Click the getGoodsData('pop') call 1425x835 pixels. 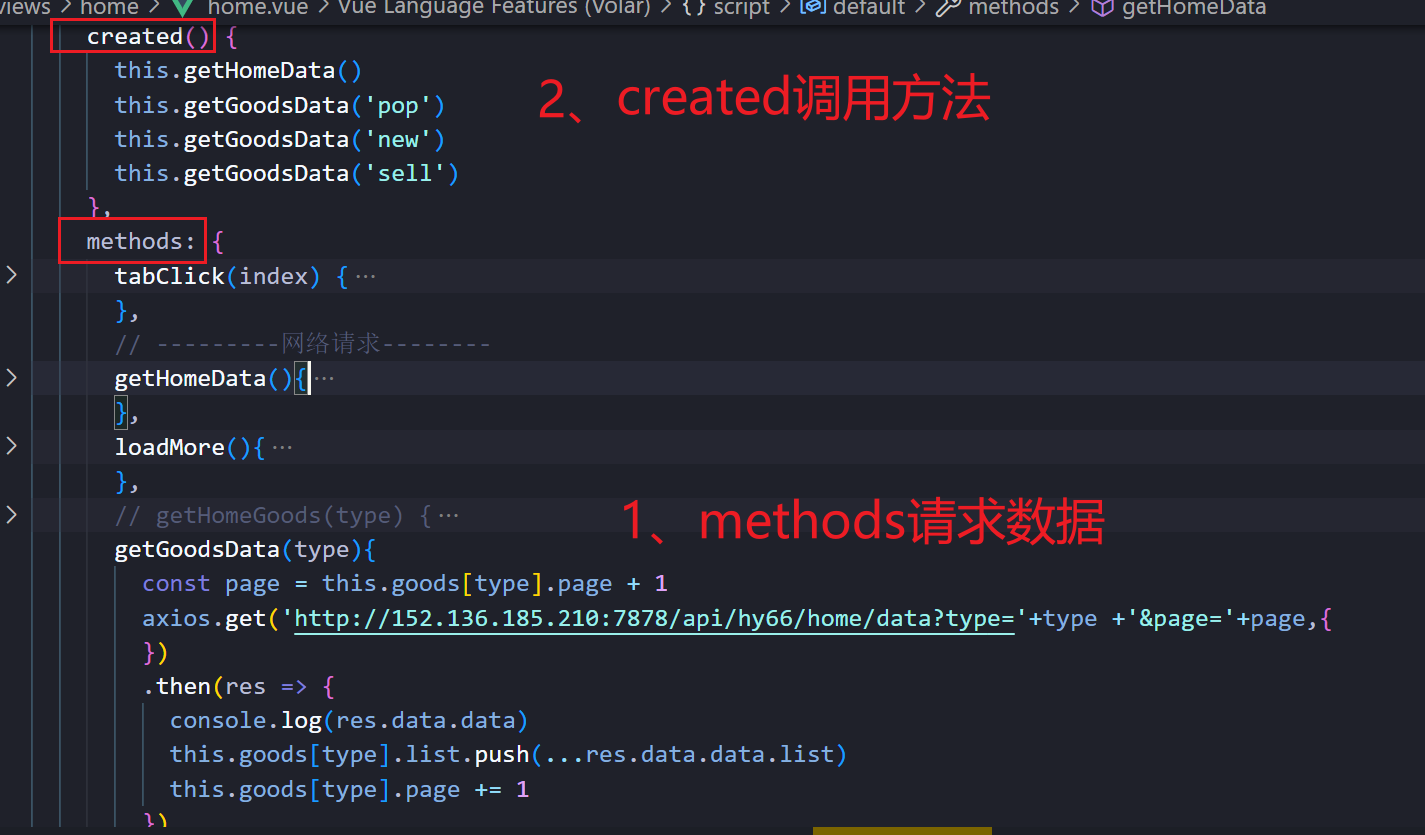(280, 105)
